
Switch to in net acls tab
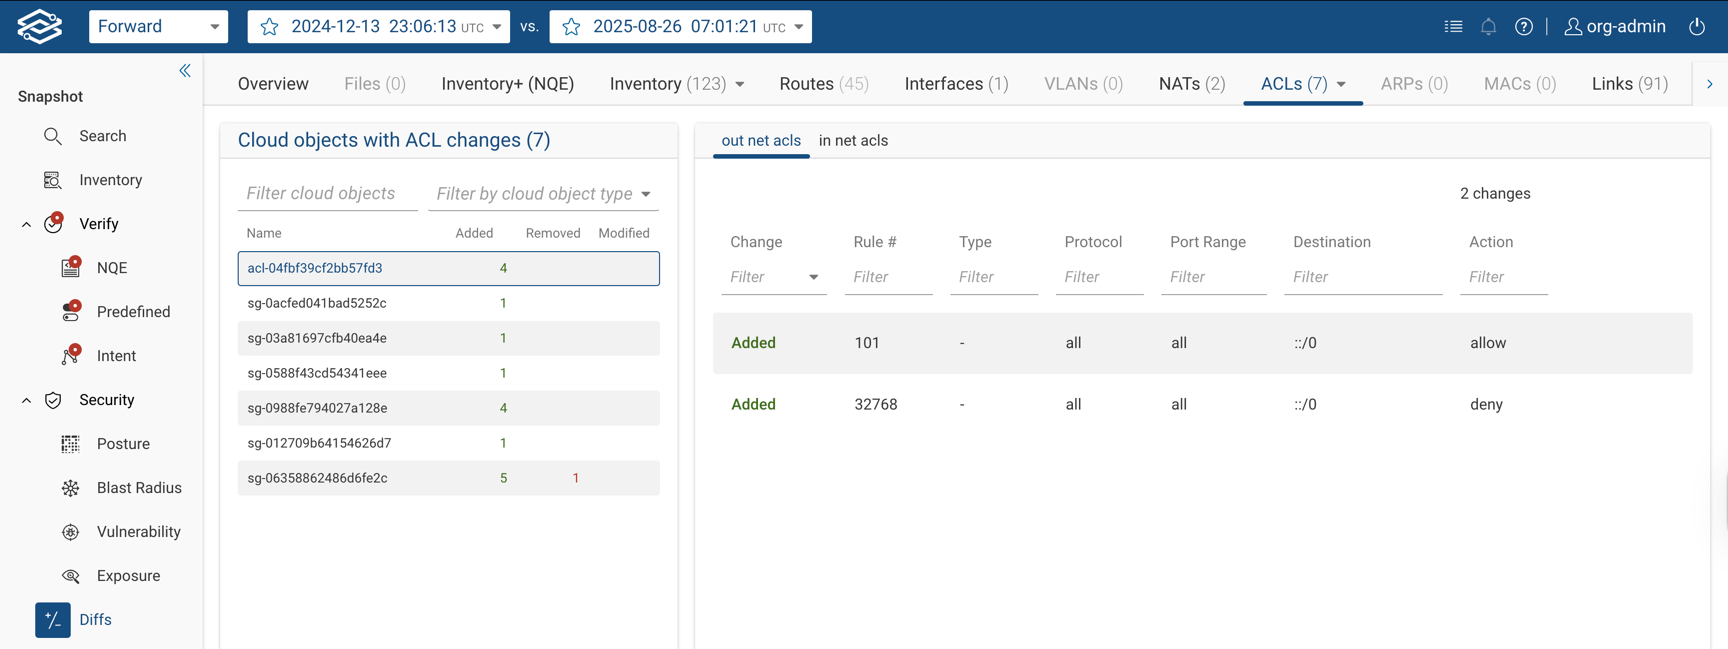[853, 141]
